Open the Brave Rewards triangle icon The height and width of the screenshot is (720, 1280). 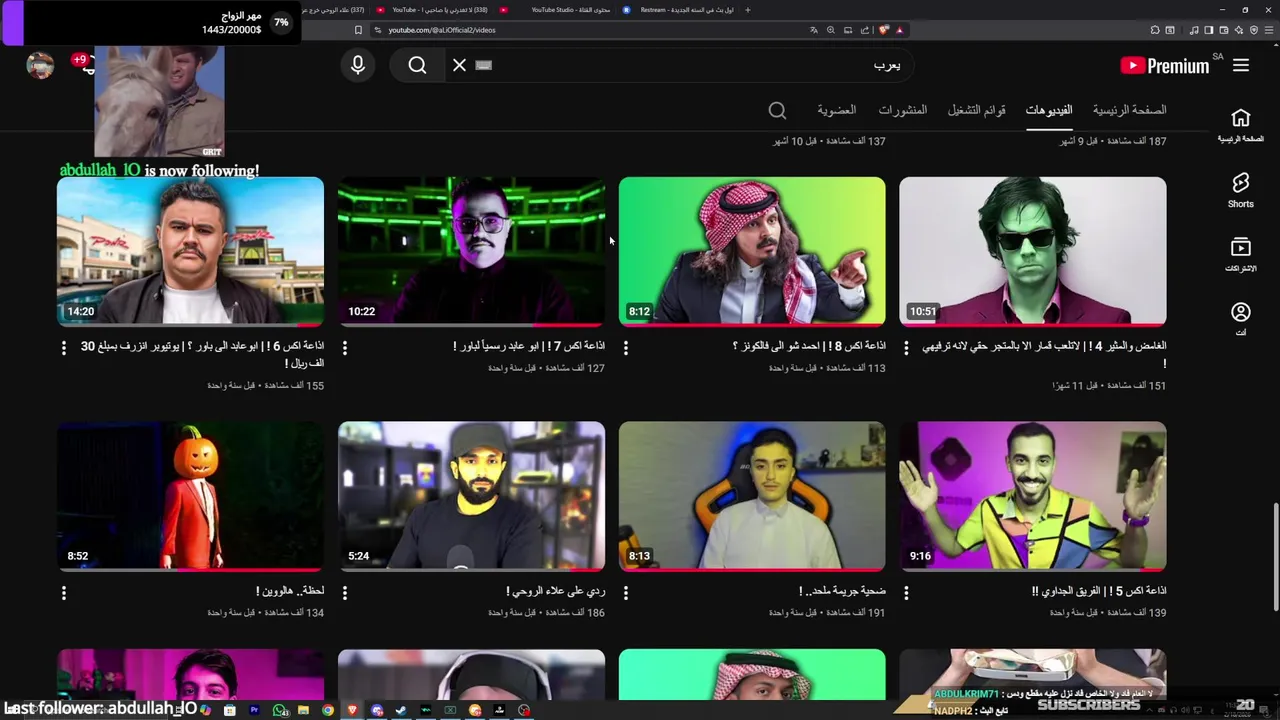(900, 30)
